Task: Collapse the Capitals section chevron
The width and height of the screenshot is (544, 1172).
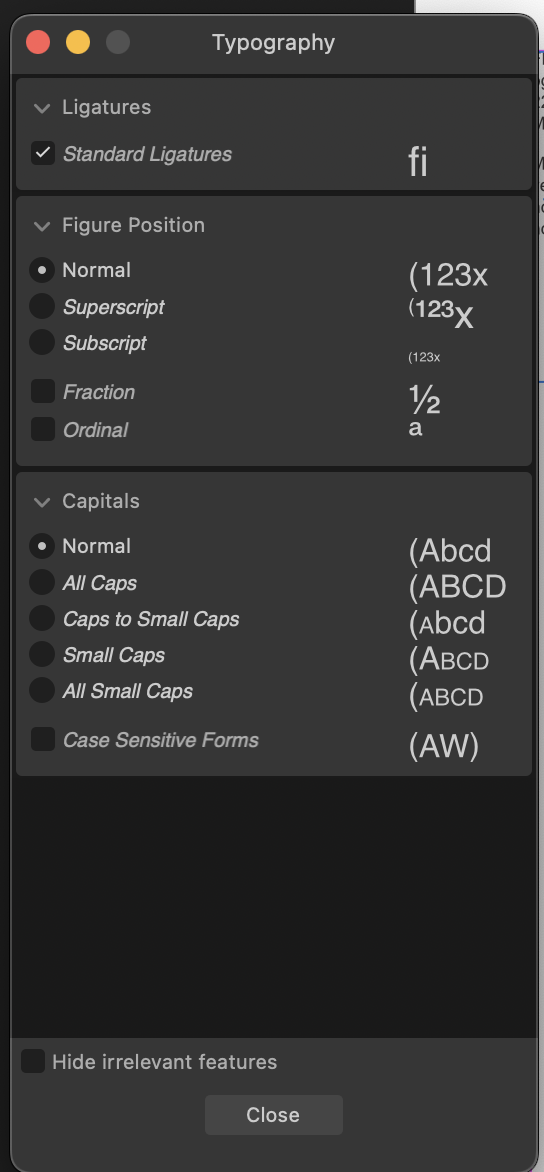Action: pos(42,502)
